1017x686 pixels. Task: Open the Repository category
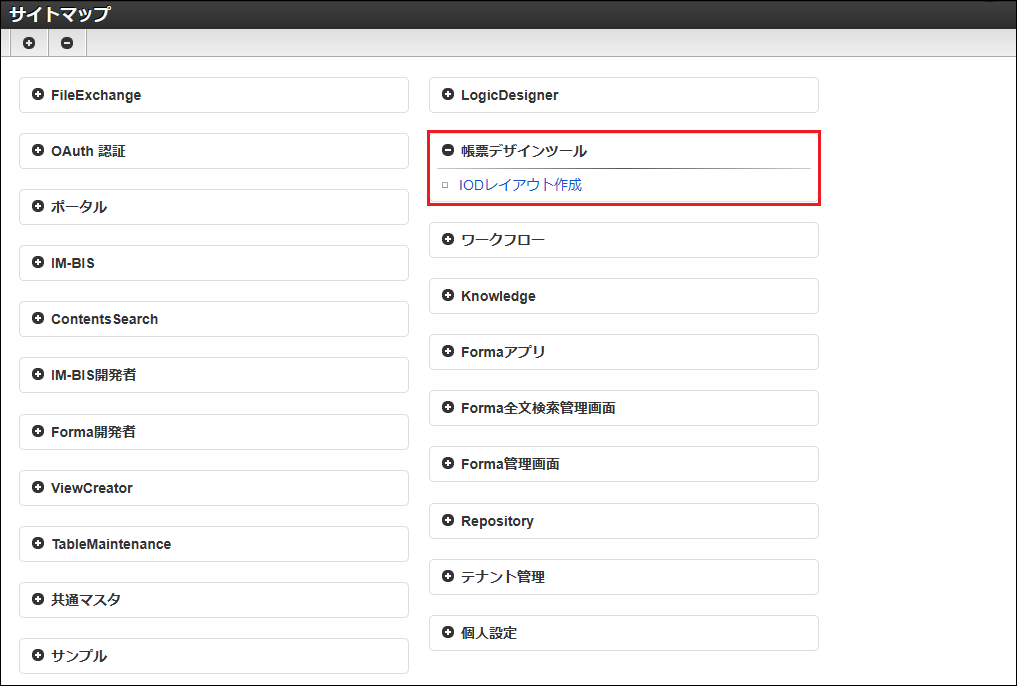coord(448,521)
